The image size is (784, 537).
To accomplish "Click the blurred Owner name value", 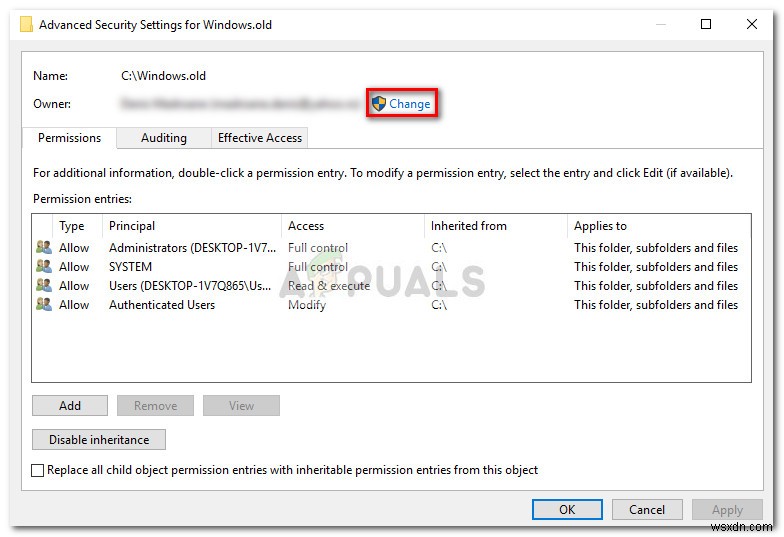I will 240,104.
